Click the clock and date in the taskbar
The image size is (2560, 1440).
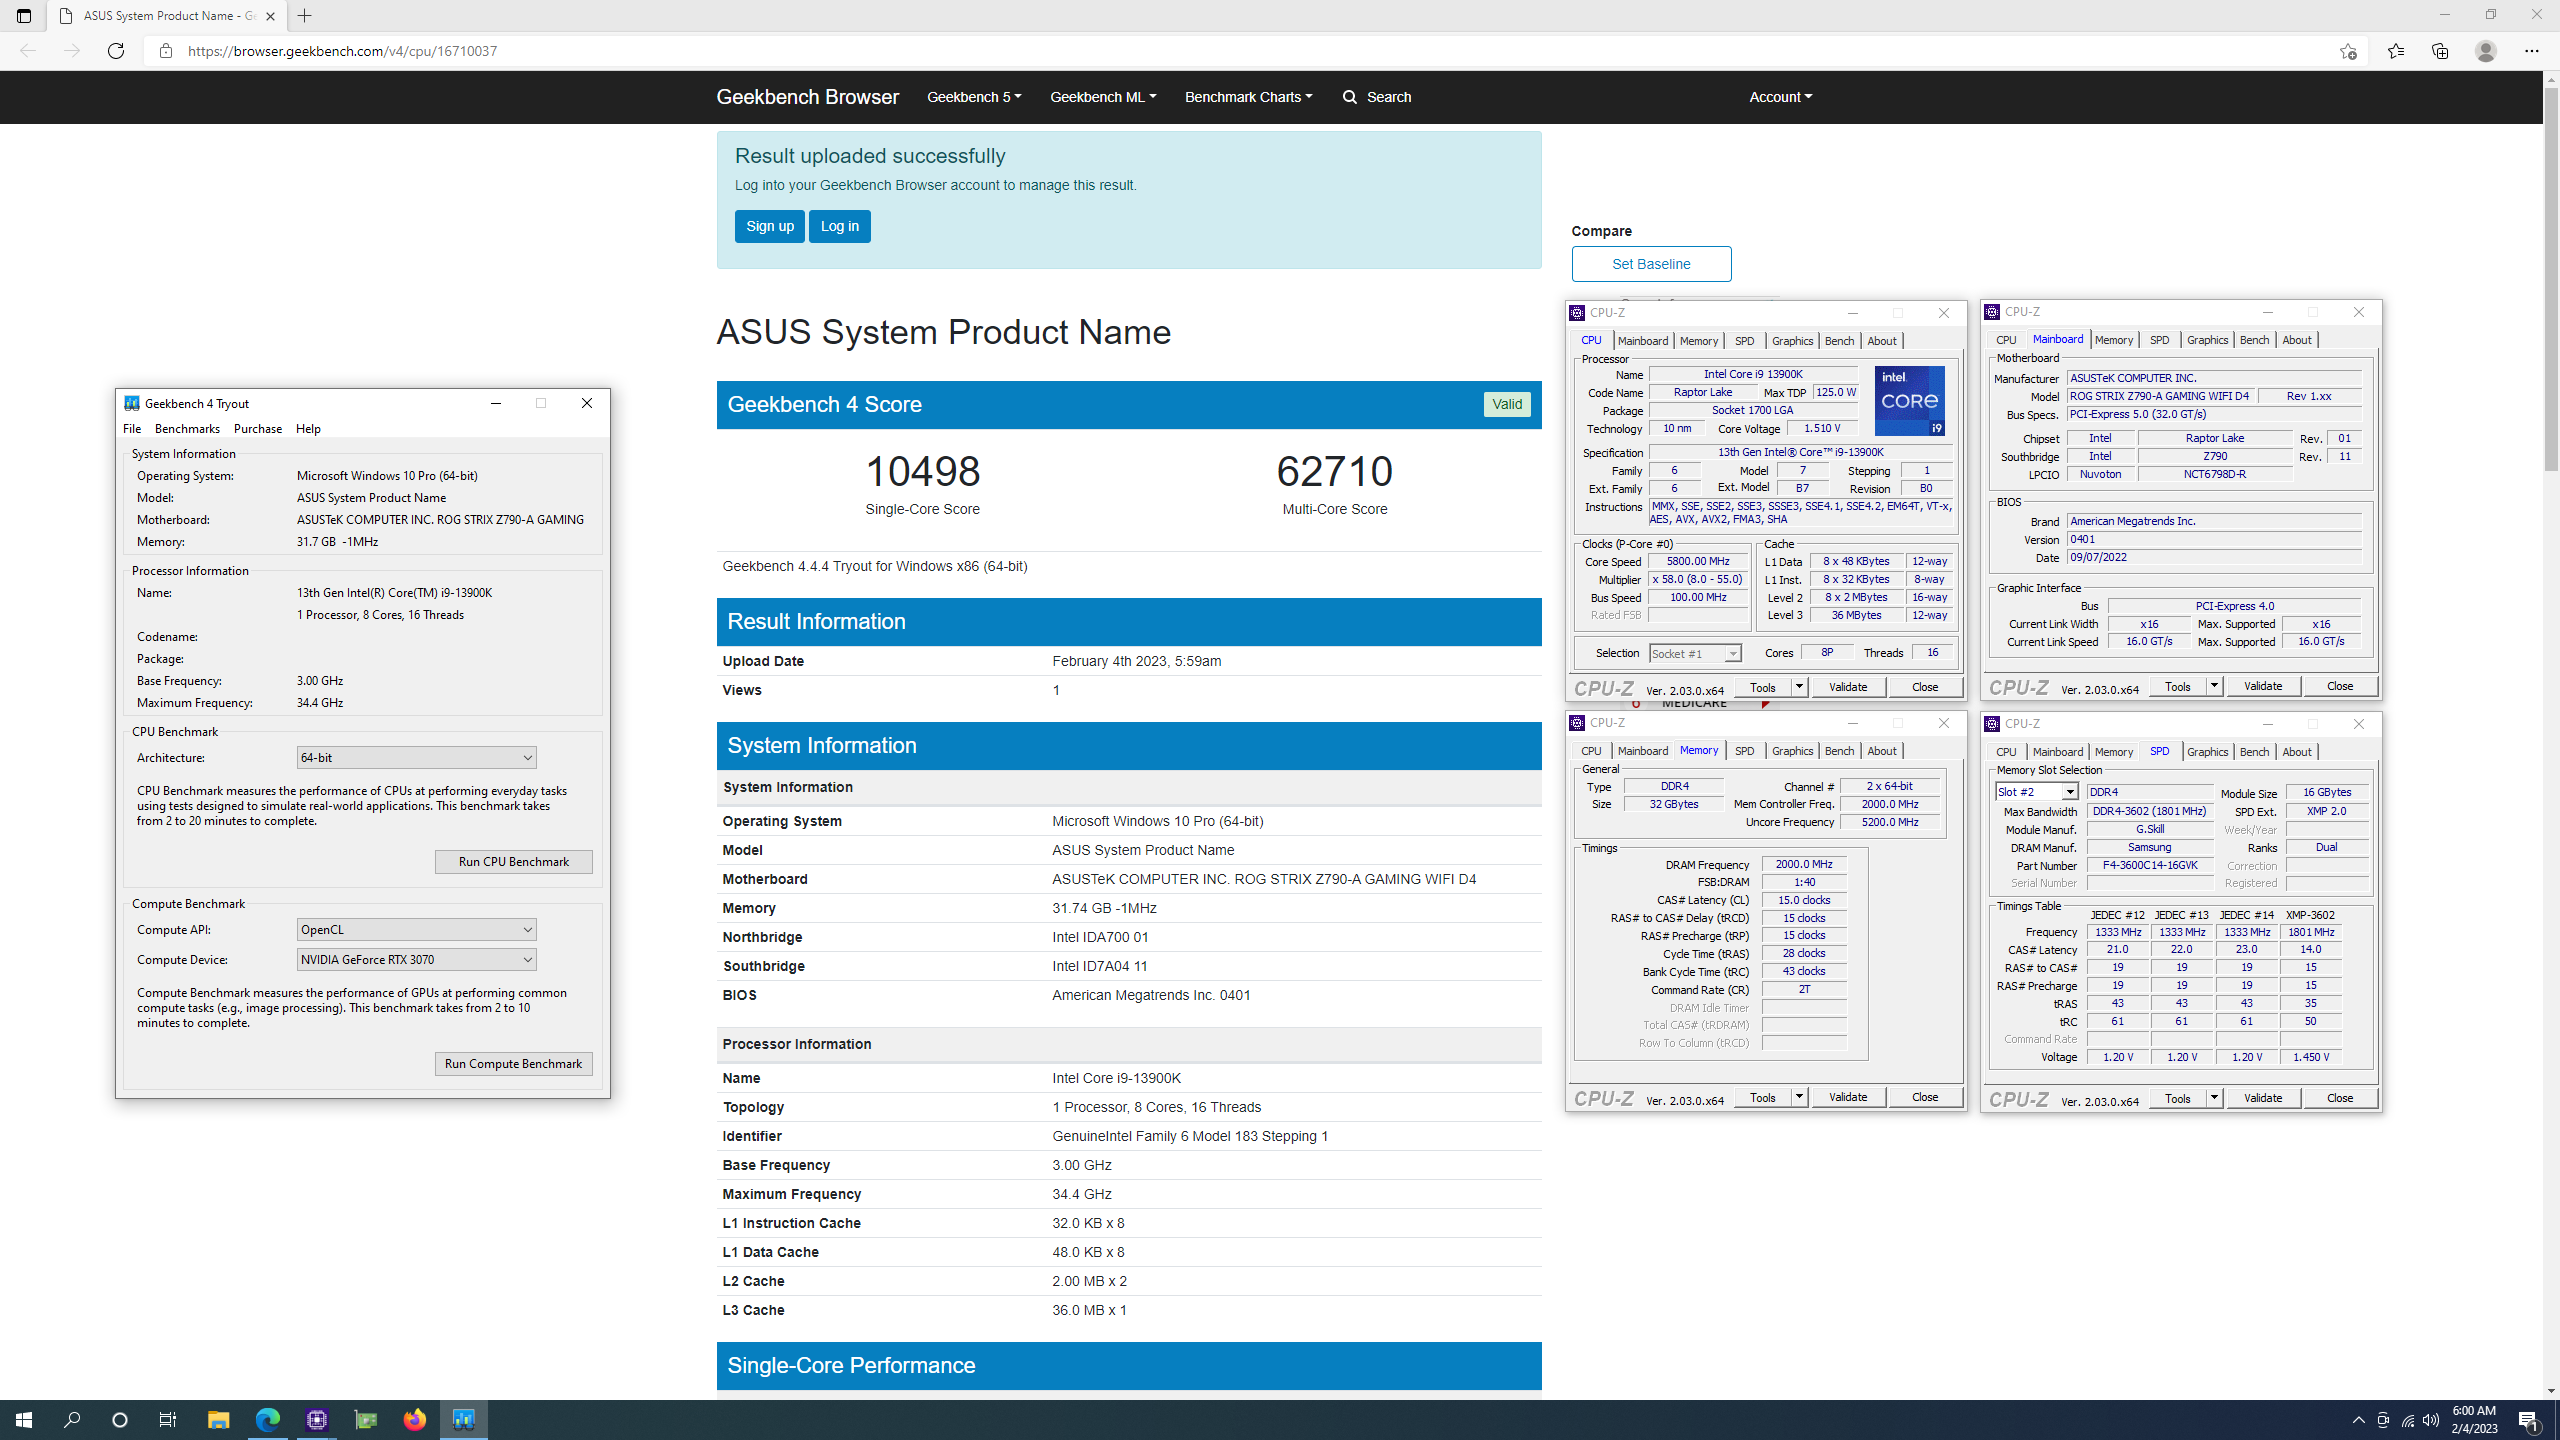2474,1420
